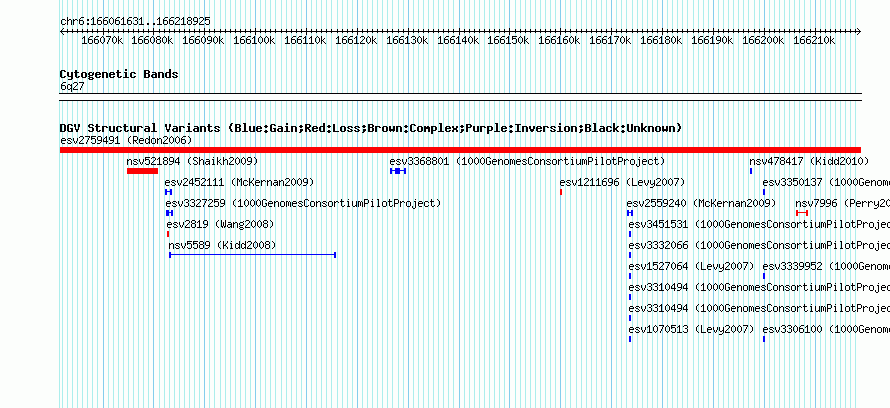This screenshot has height=408, width=890.
Task: Click the 166180k scale label
Action: 661,40
